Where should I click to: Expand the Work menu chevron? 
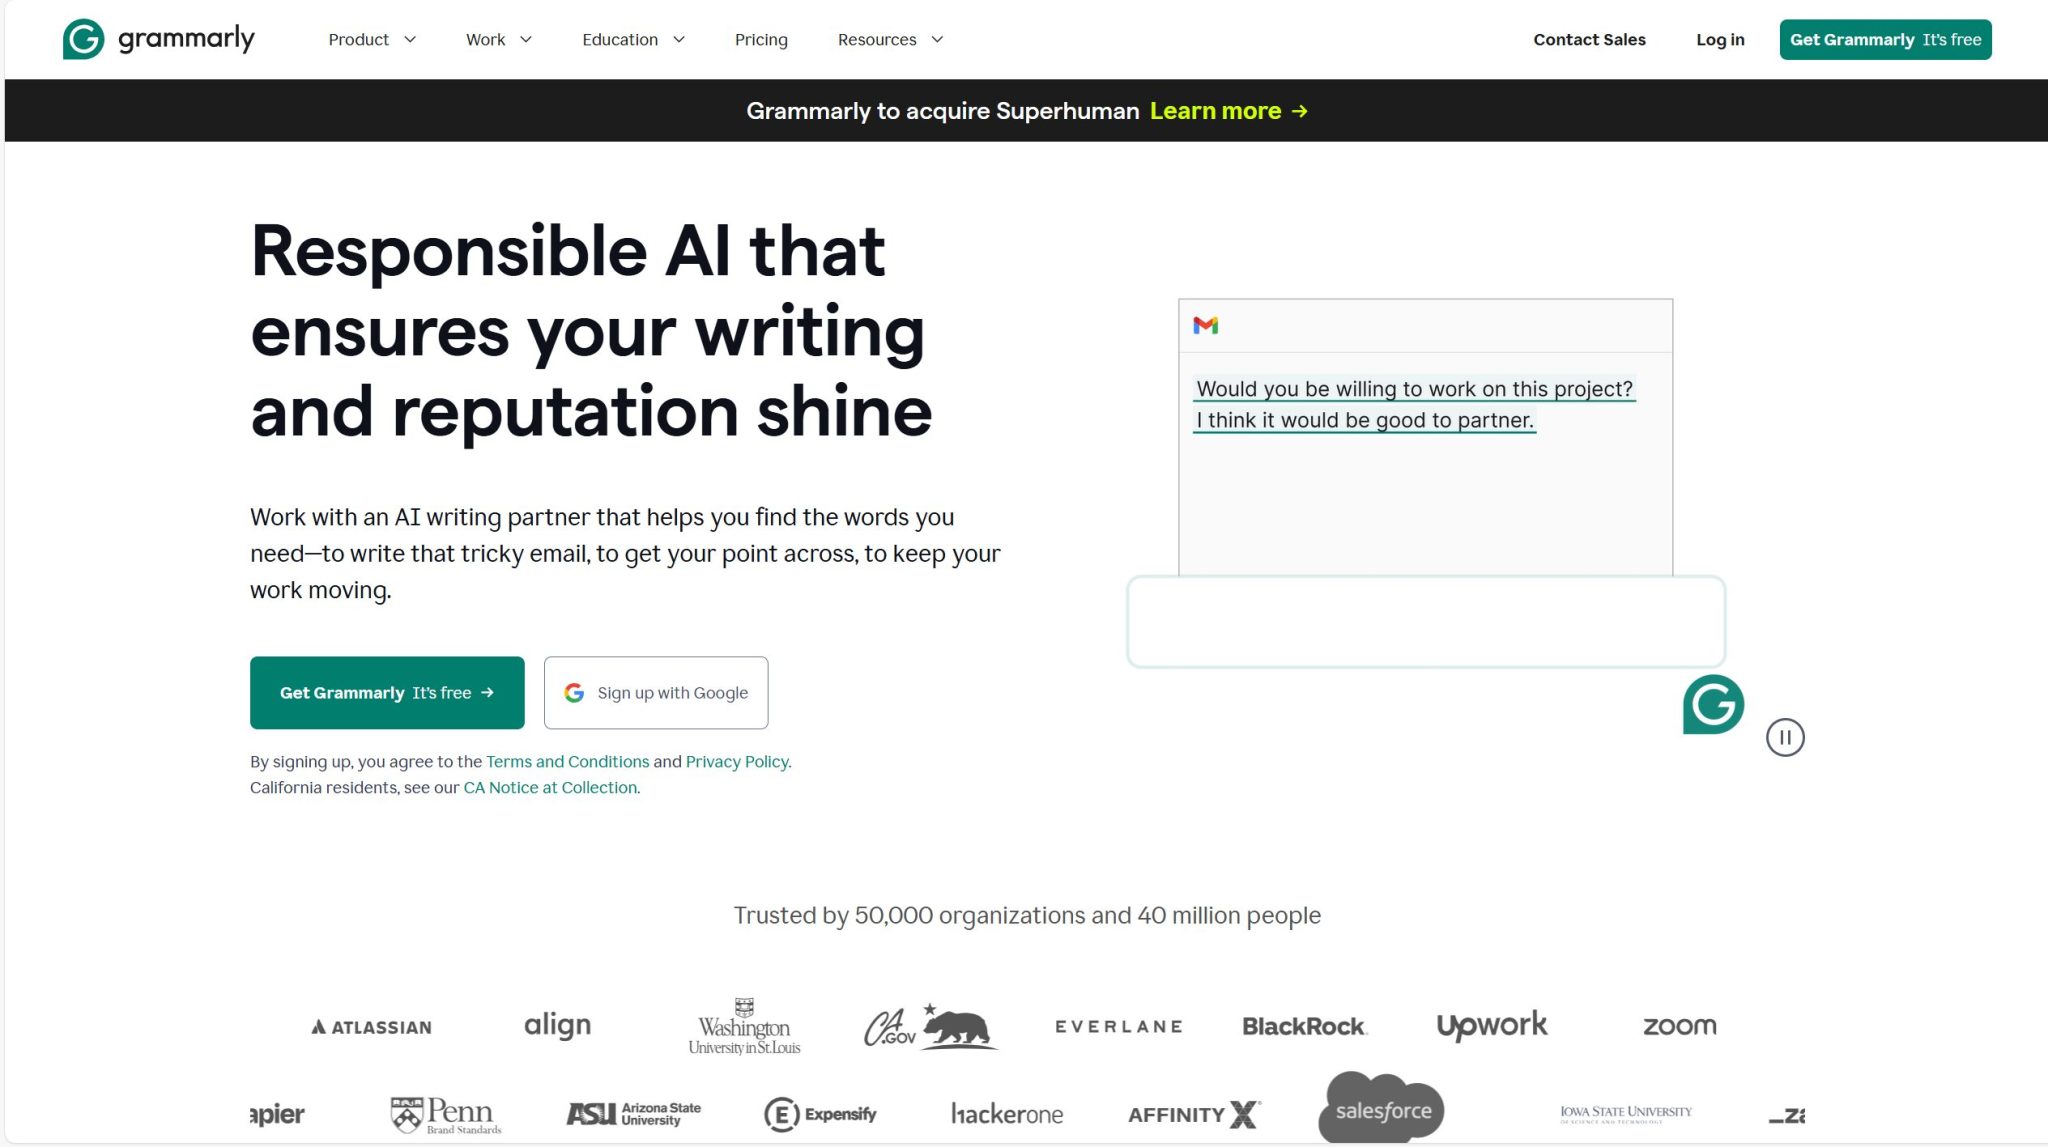coord(525,40)
